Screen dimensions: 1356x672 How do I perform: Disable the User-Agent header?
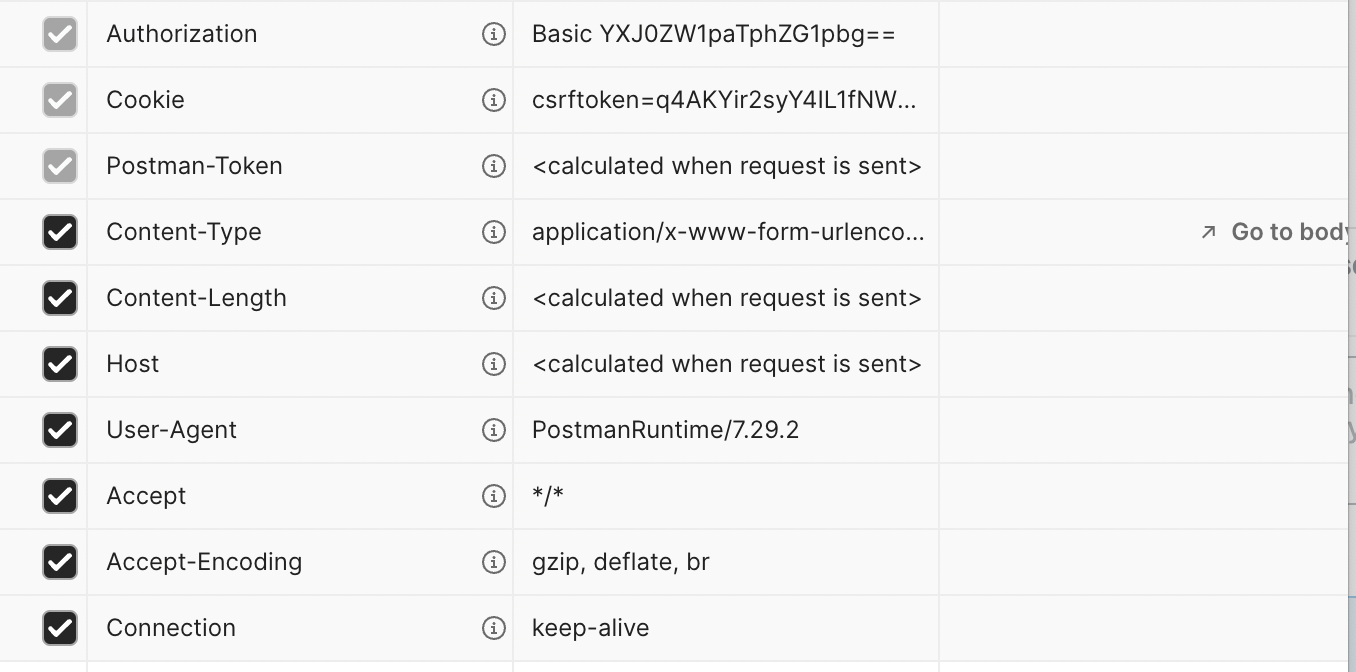[60, 430]
